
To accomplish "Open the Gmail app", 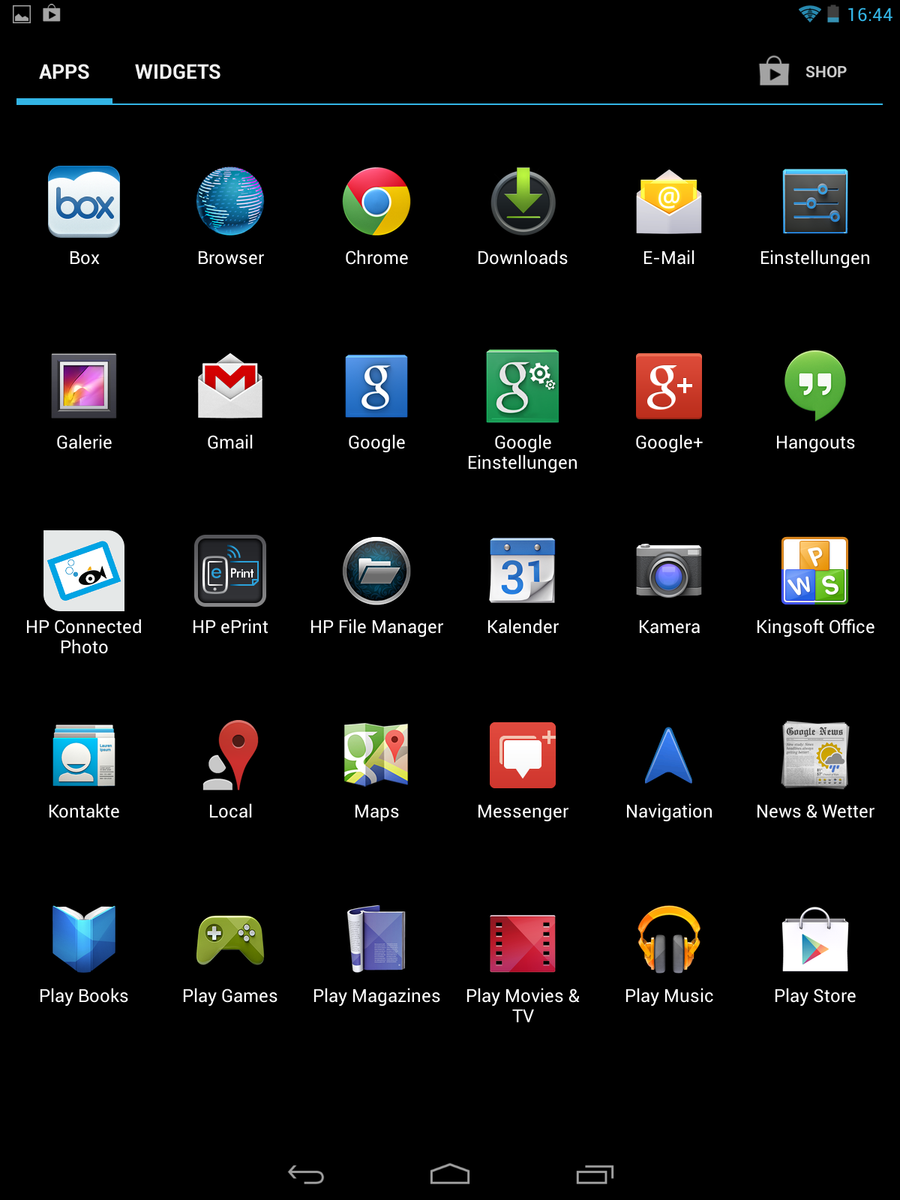I will pos(230,386).
